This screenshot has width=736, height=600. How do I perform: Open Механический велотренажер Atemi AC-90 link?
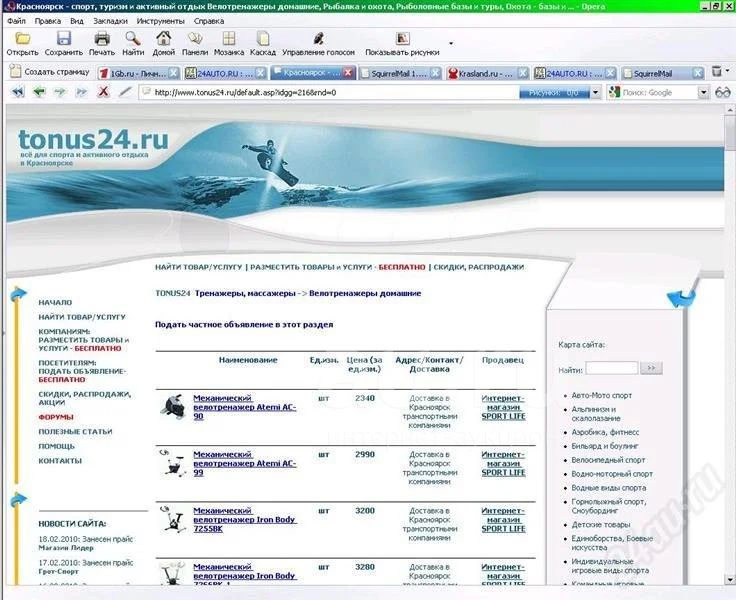tap(245, 407)
